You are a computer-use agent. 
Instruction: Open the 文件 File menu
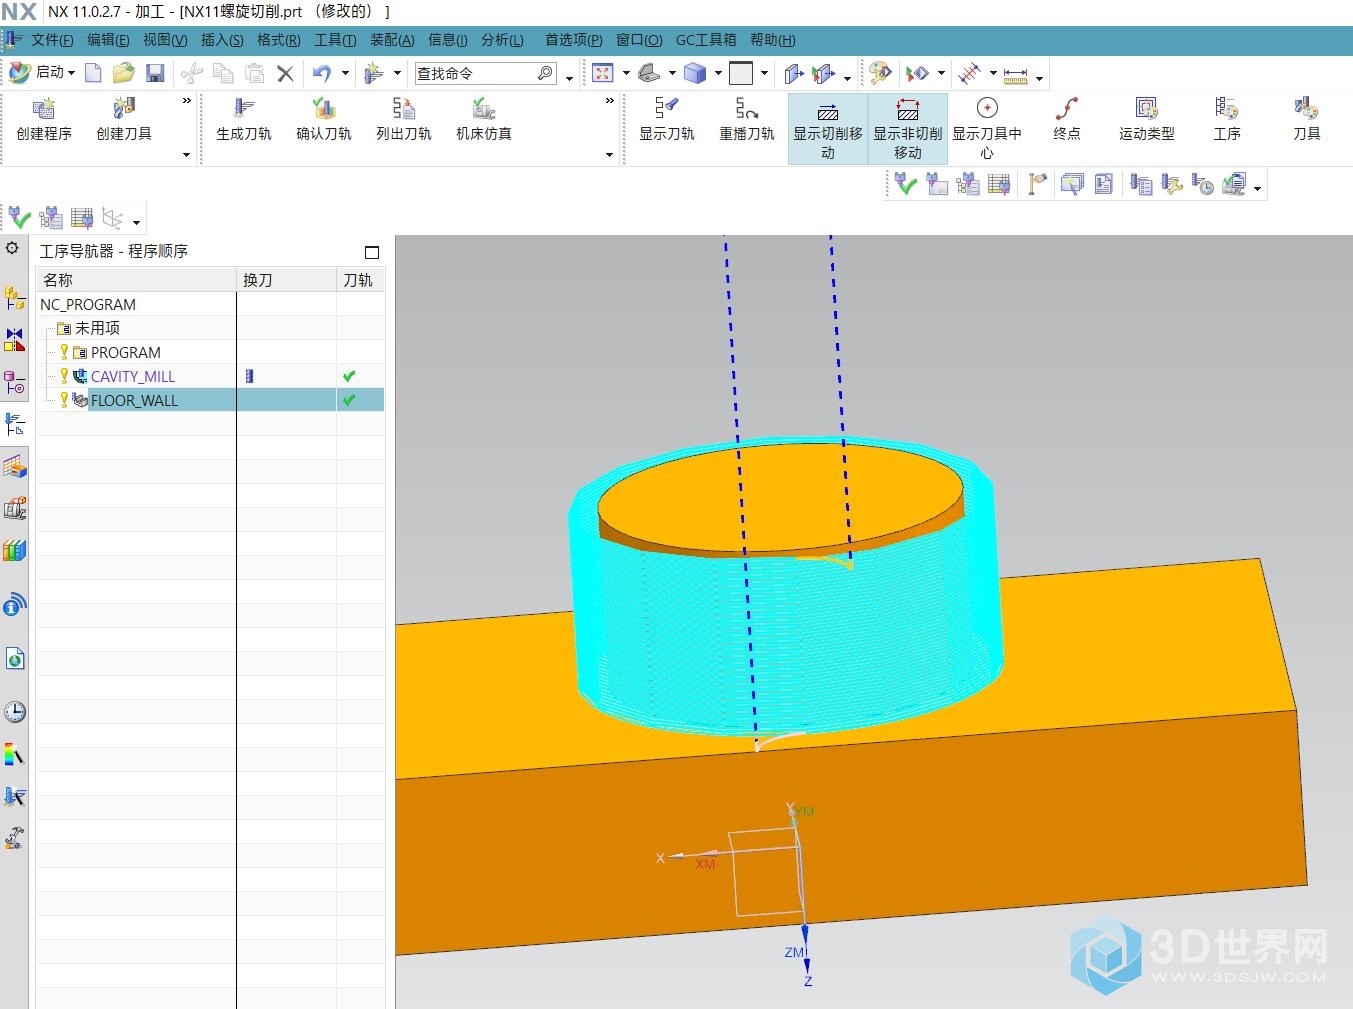coord(52,40)
